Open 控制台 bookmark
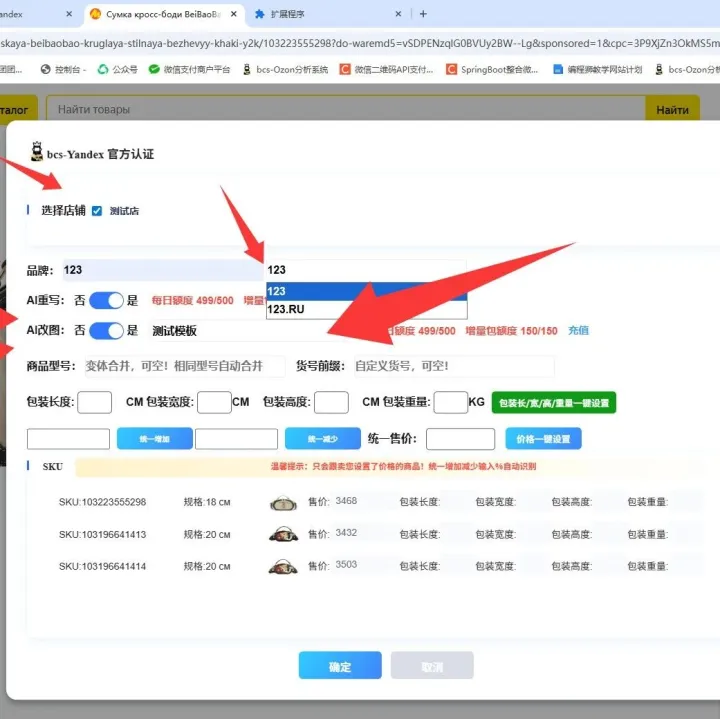This screenshot has height=719, width=720. tap(64, 69)
